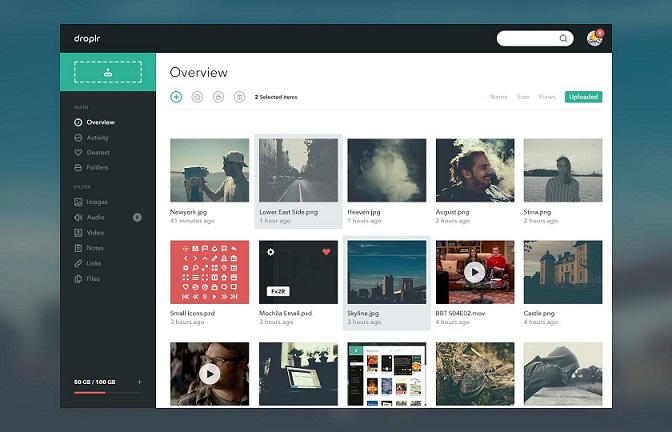The height and width of the screenshot is (432, 672).
Task: Open the Newyork.jpg thumbnail
Action: point(209,170)
